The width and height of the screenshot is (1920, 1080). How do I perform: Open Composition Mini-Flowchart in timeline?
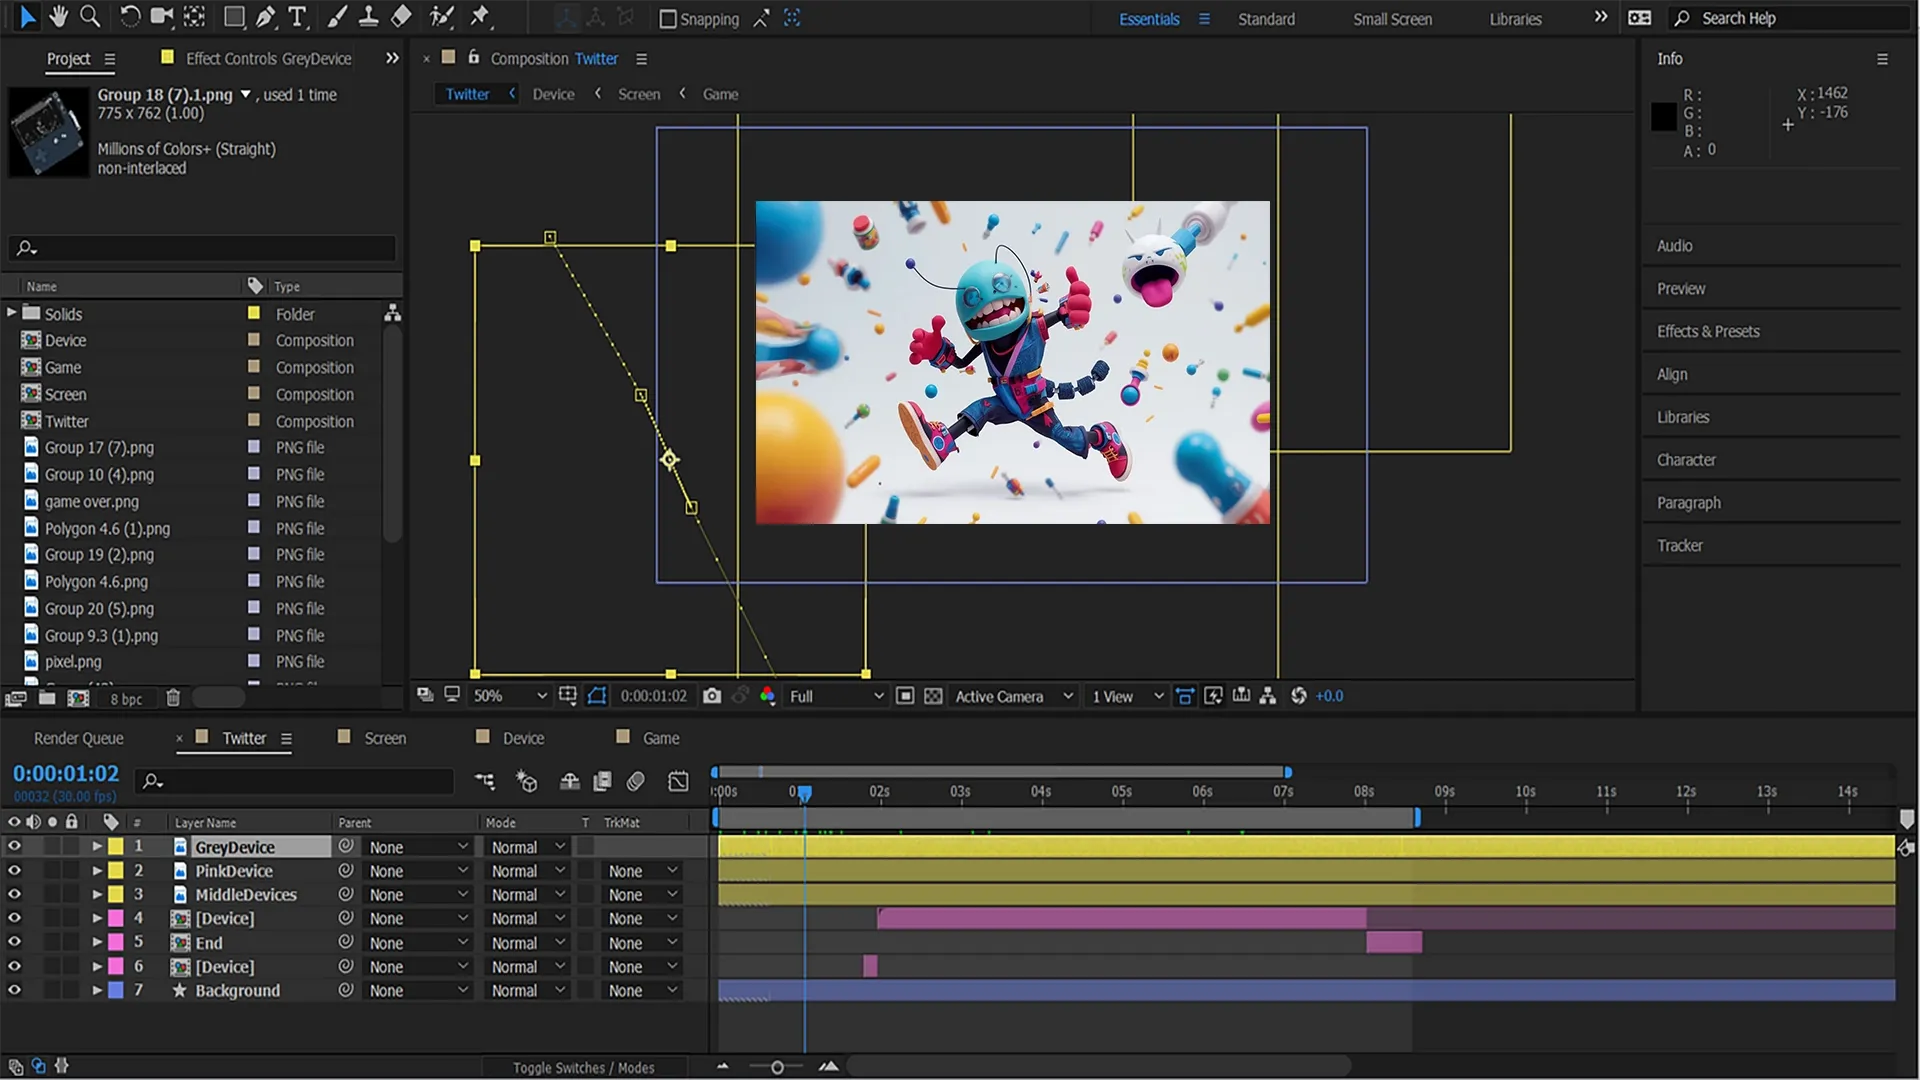pyautogui.click(x=485, y=781)
